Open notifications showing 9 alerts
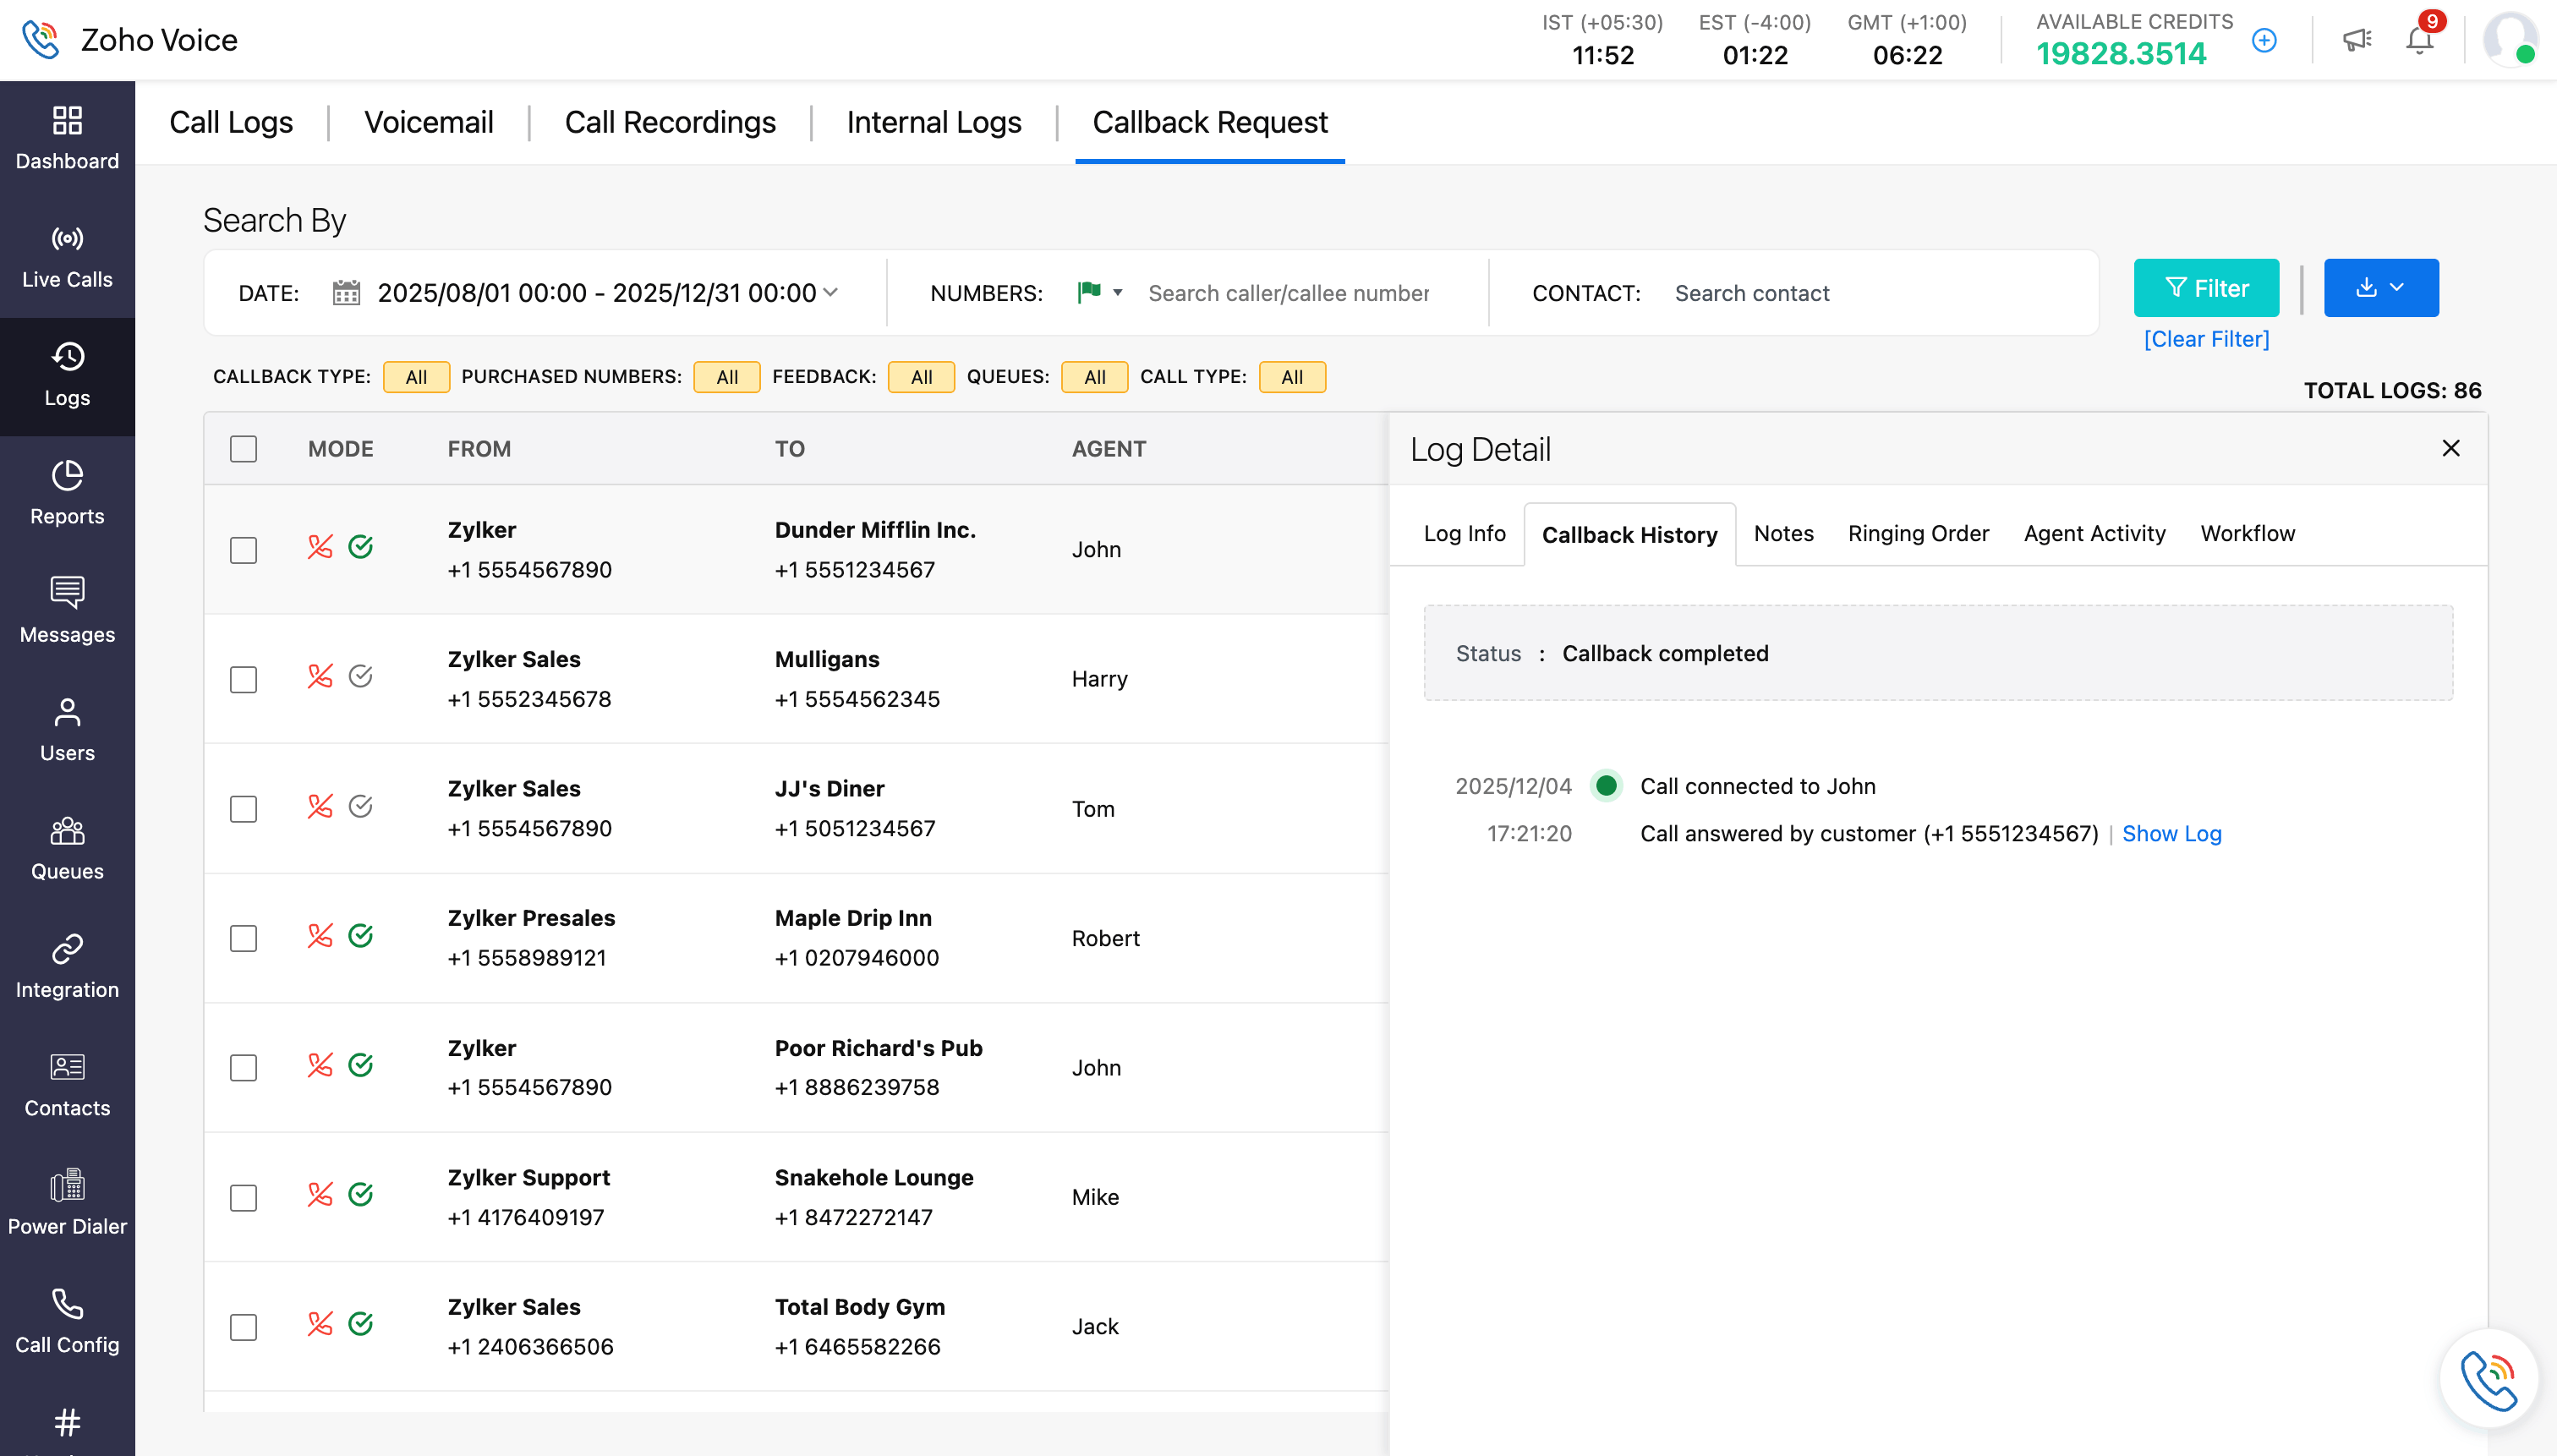 [x=2419, y=40]
